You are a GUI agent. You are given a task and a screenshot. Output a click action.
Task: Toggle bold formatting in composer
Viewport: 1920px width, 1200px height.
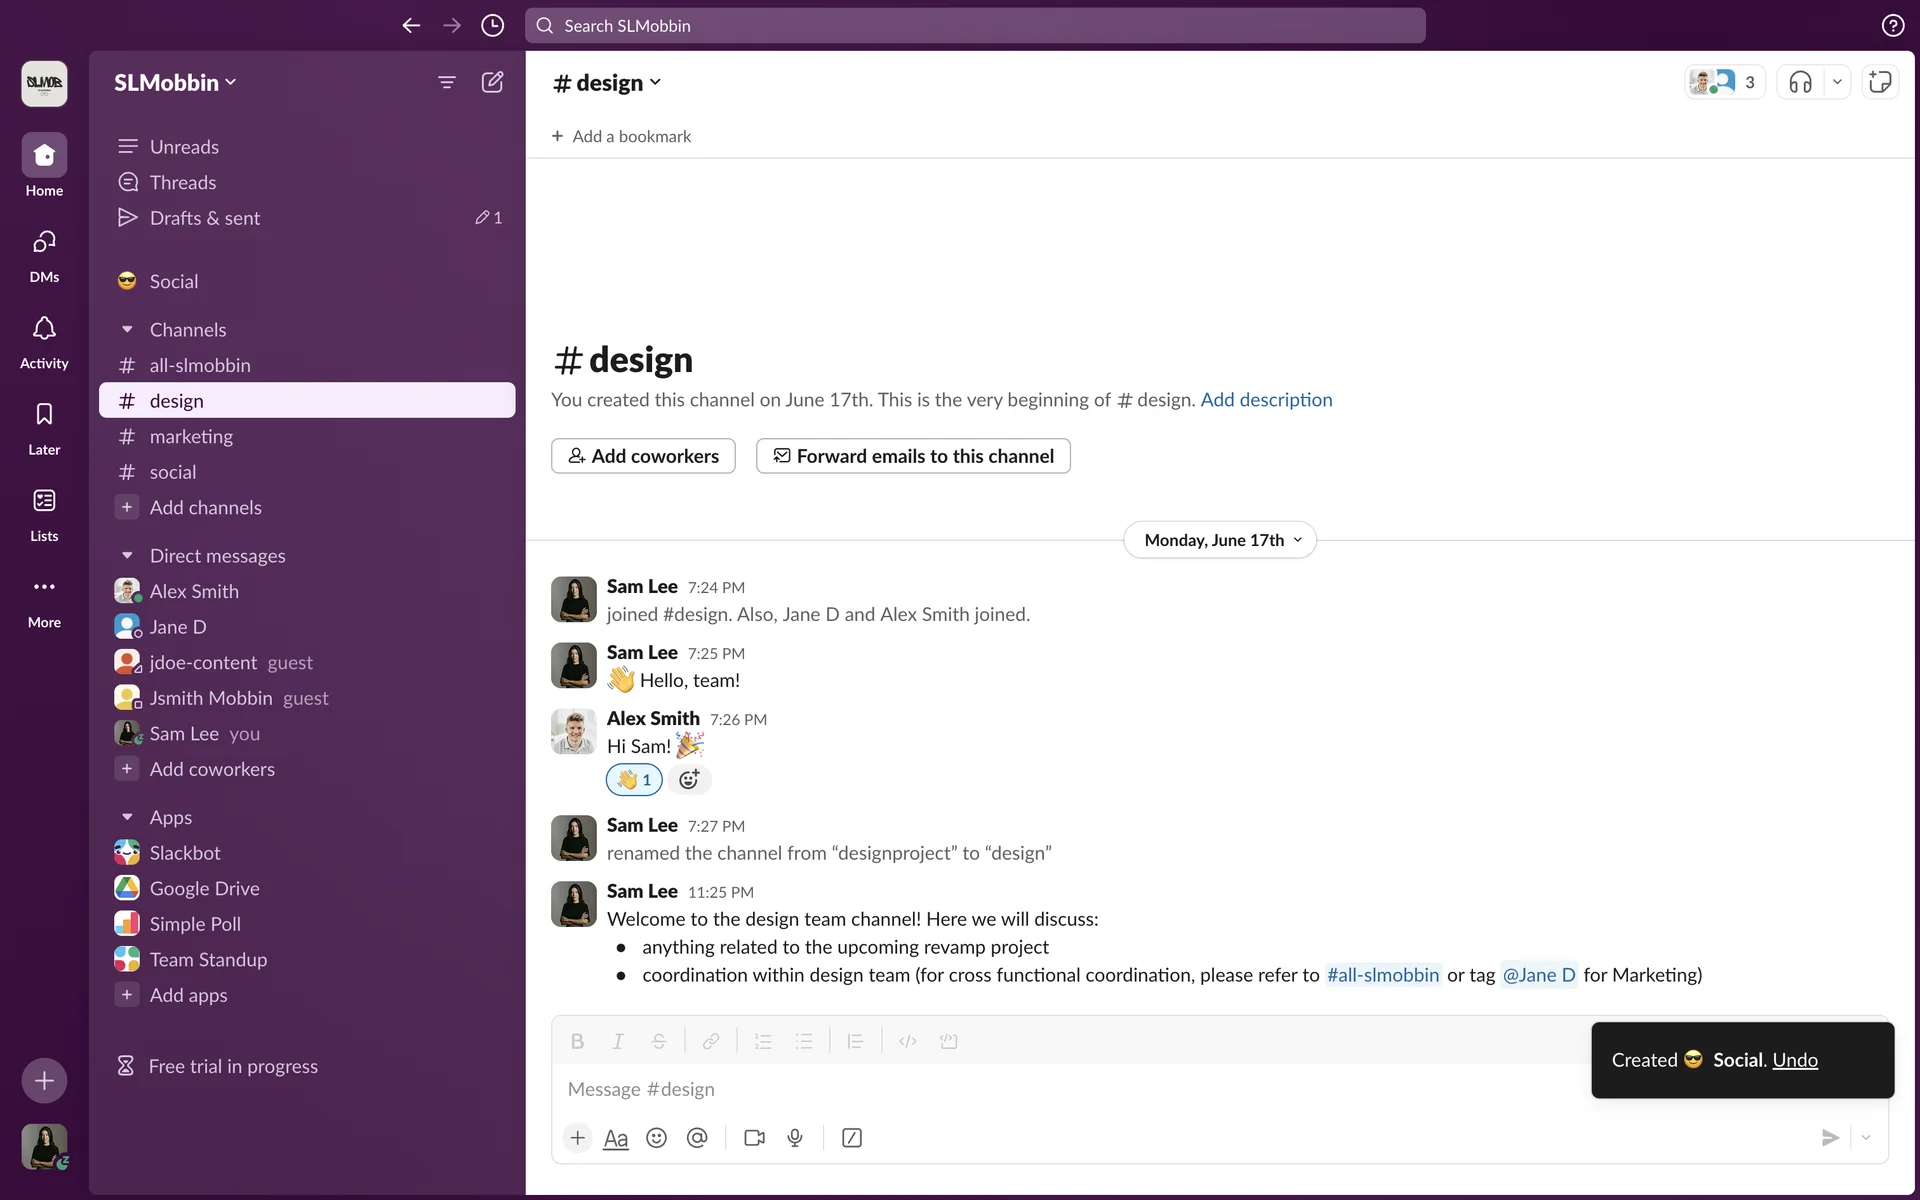point(577,1041)
